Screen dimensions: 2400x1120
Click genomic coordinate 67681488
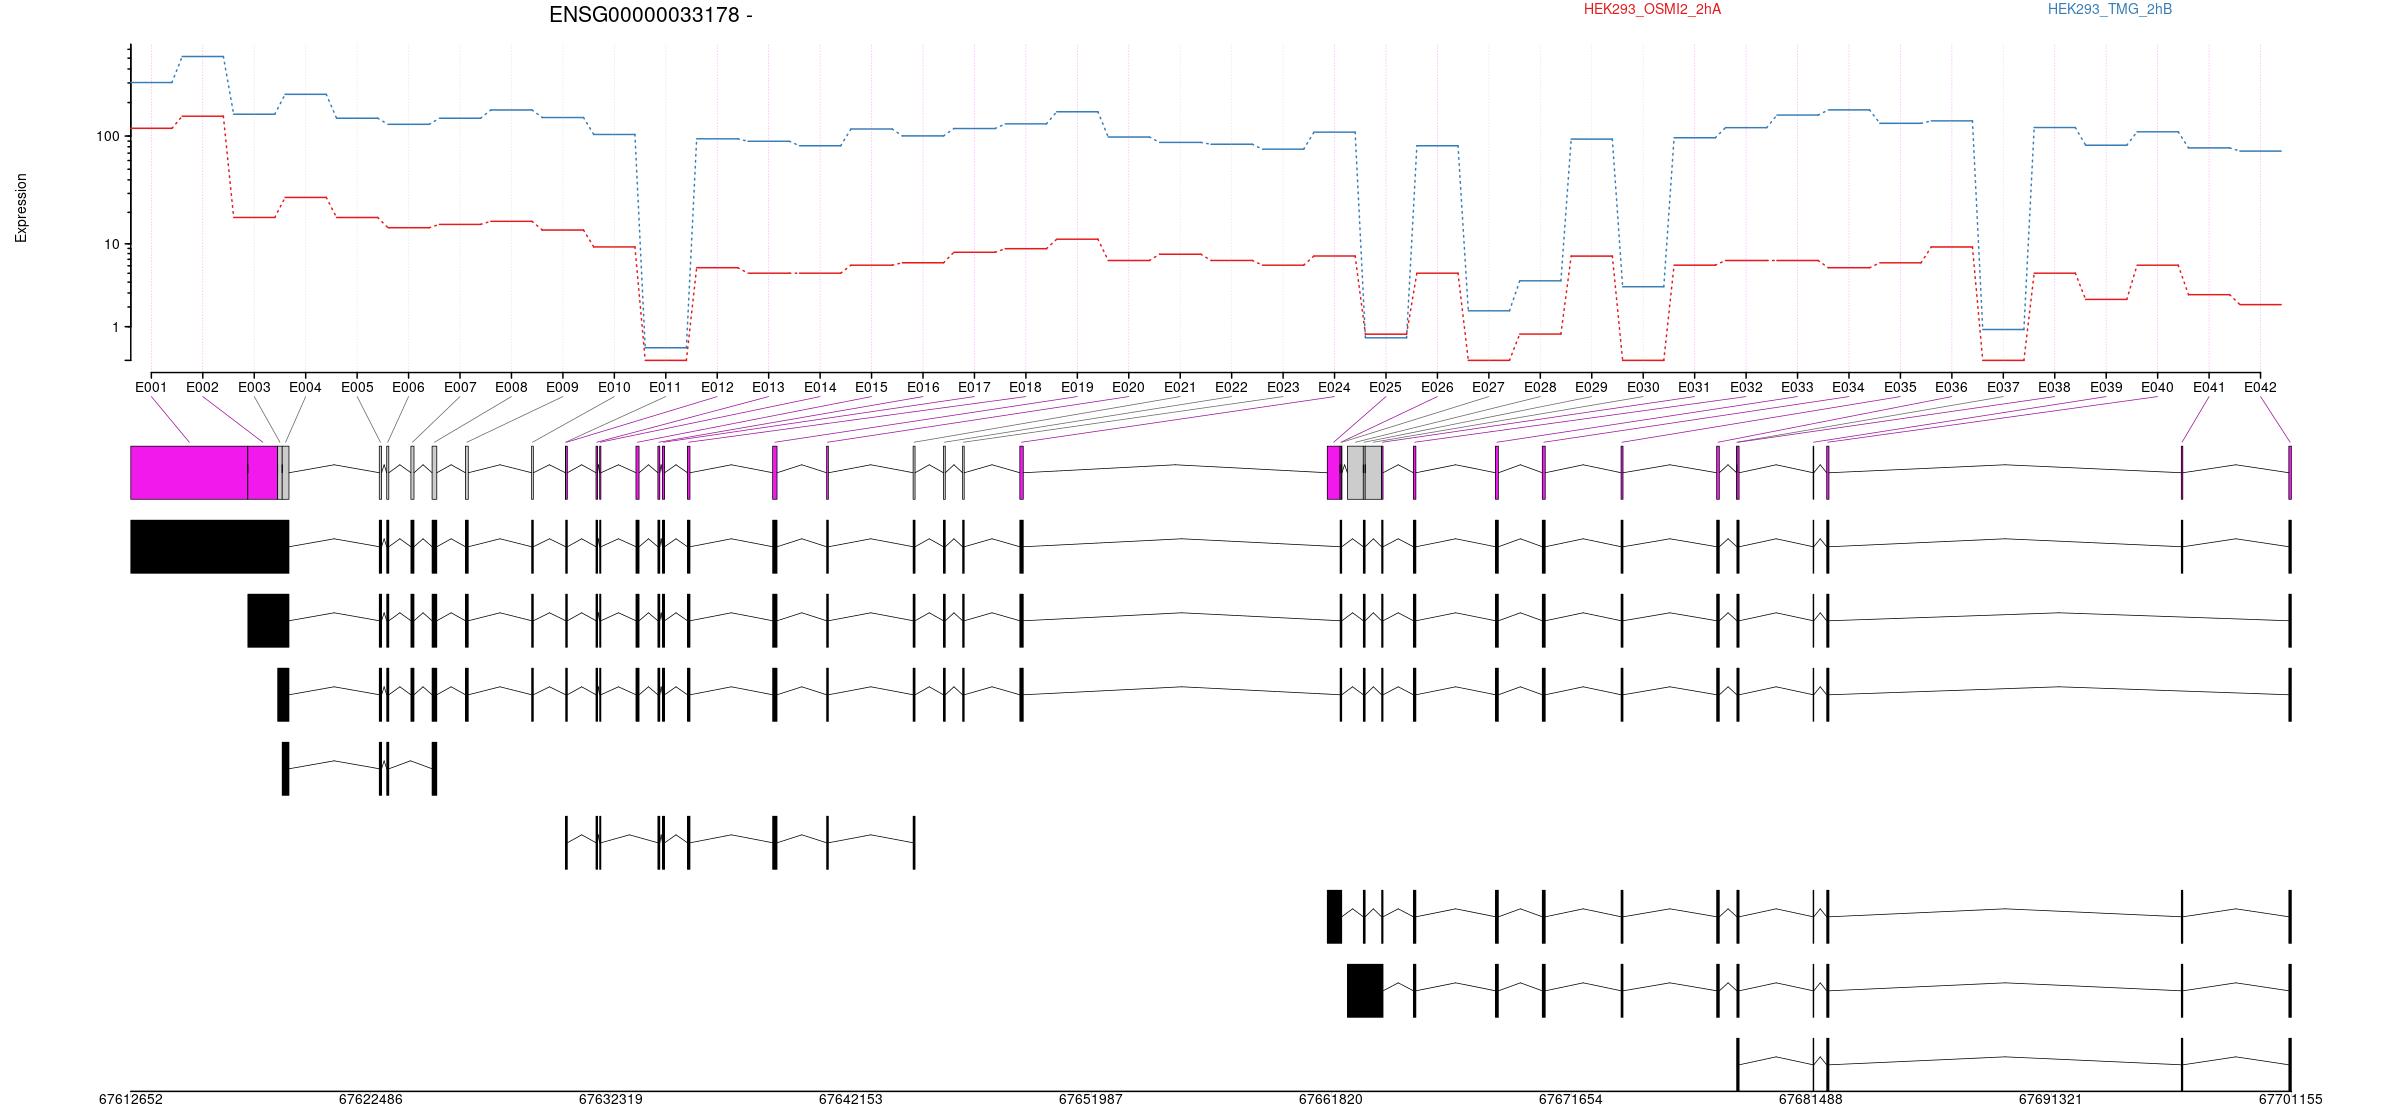tap(1811, 1099)
